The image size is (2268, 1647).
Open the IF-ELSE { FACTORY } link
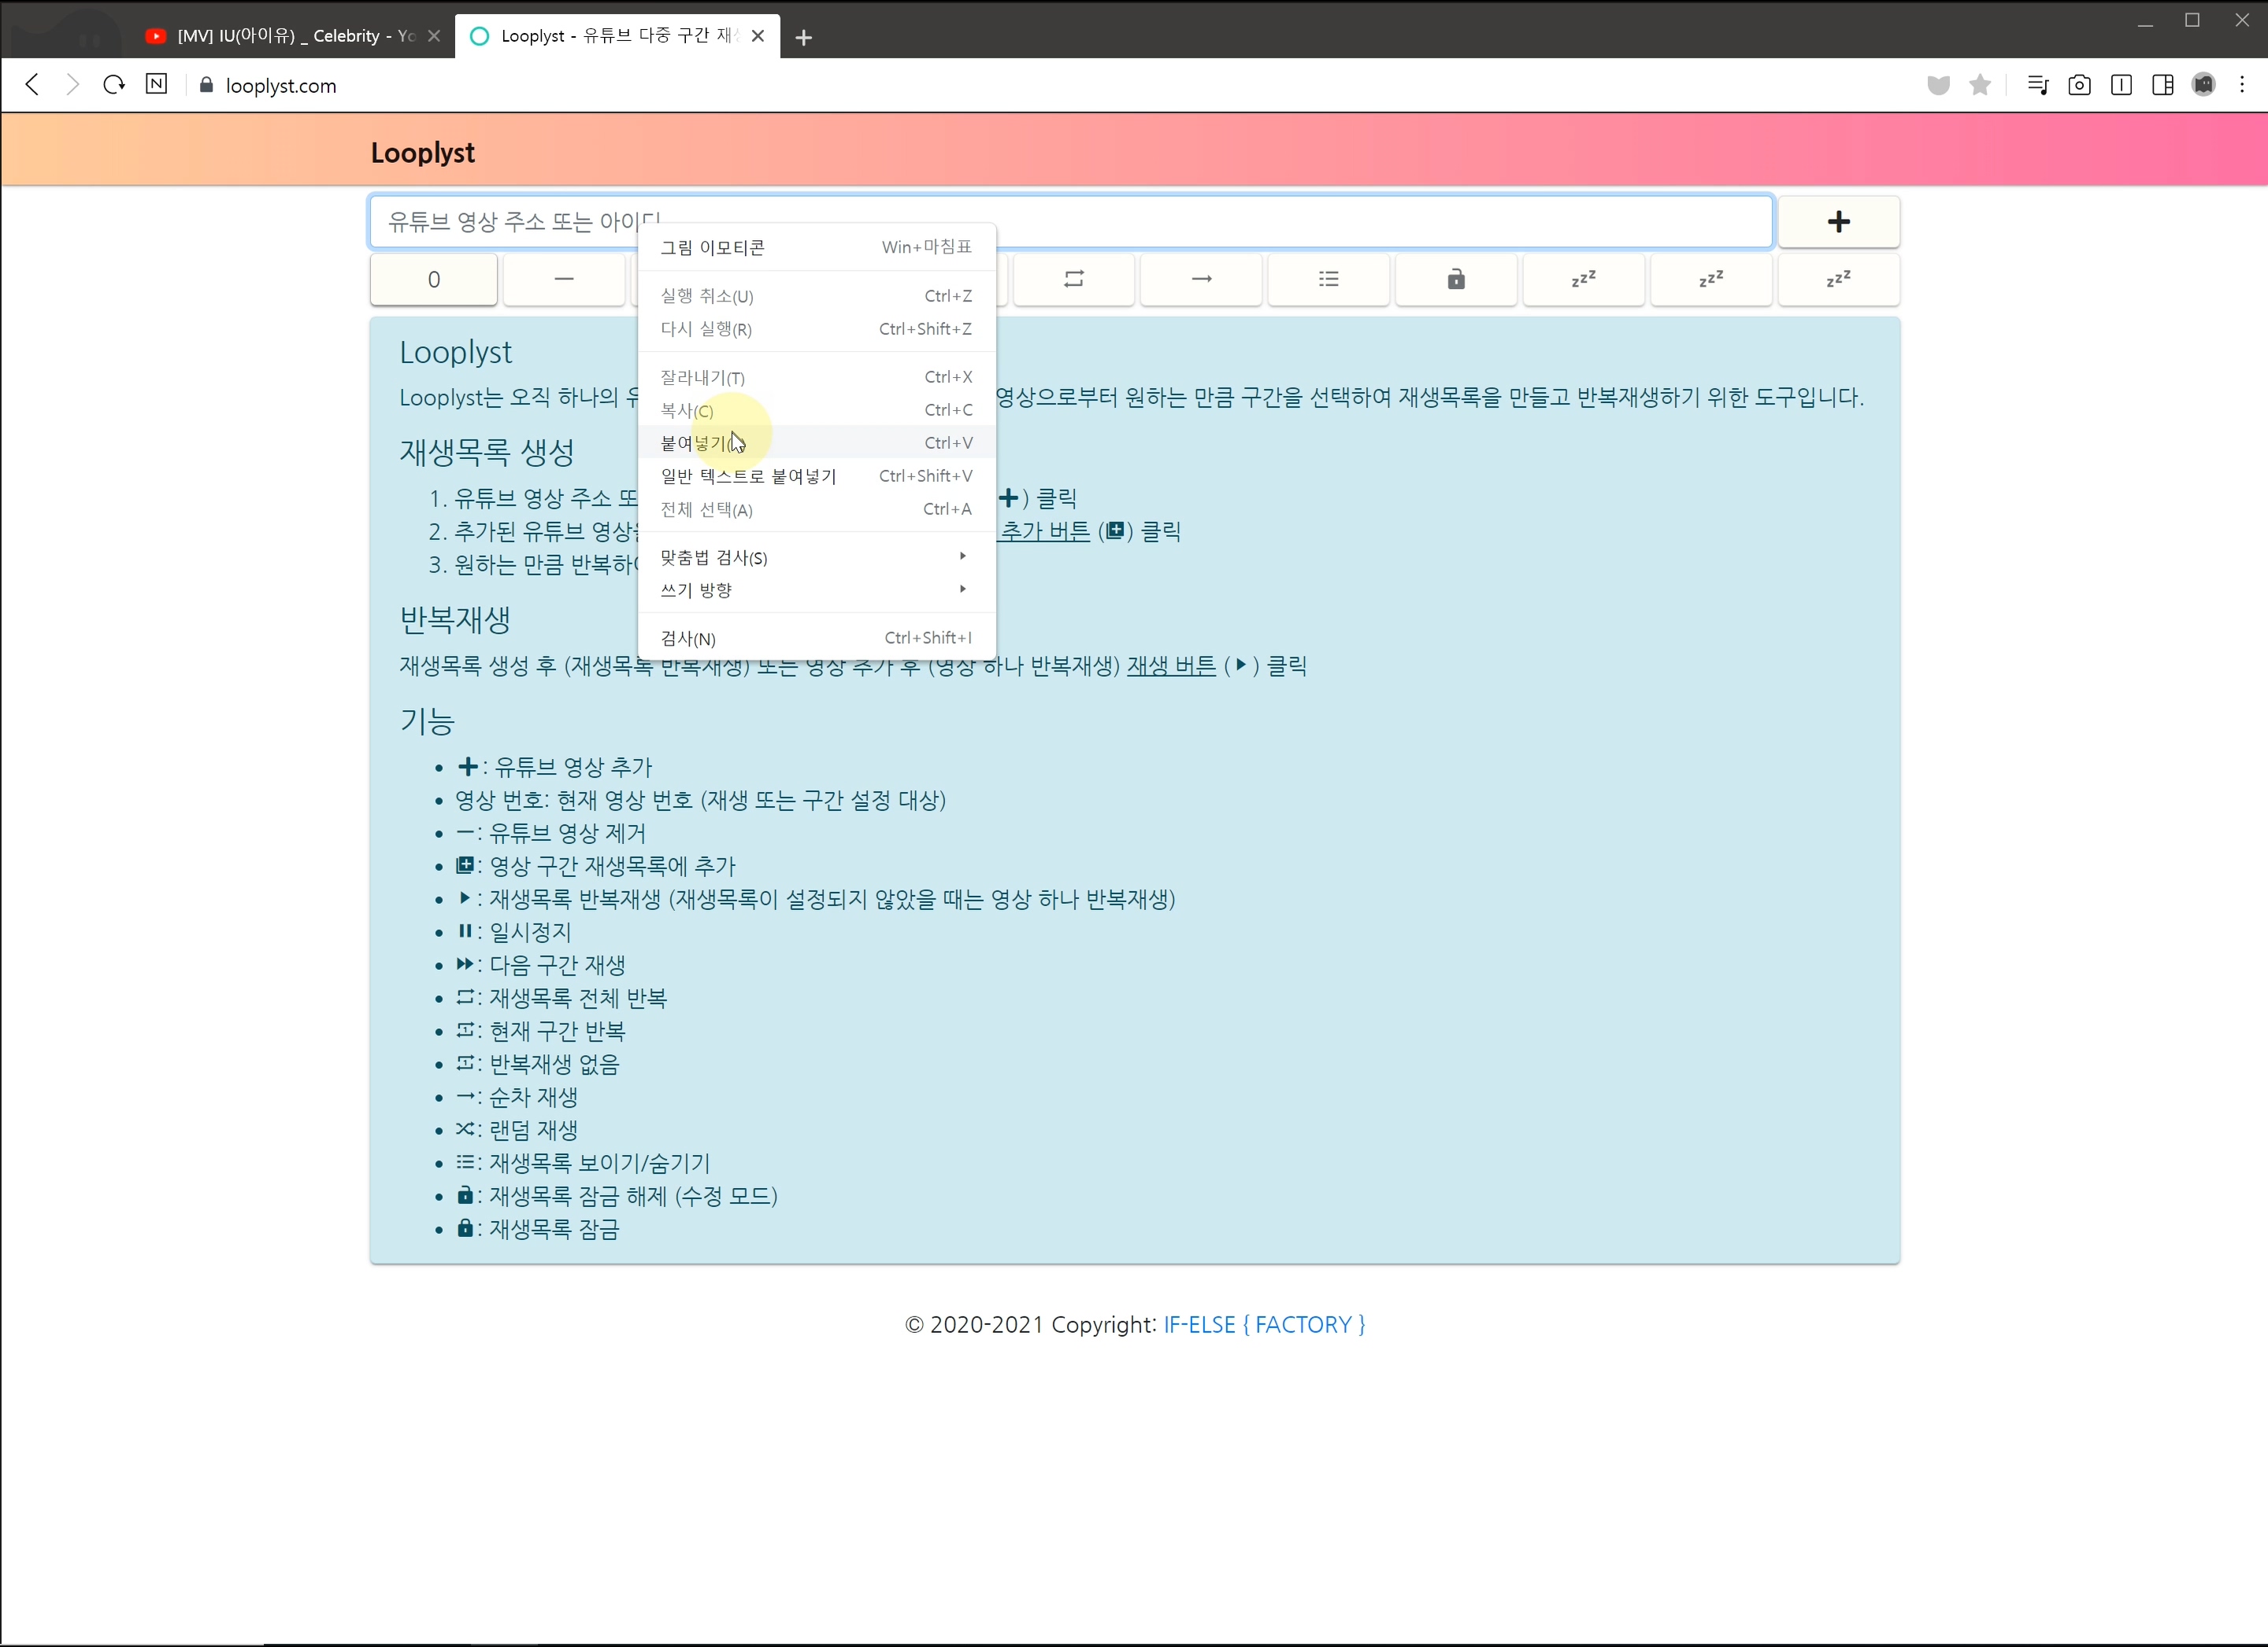click(x=1263, y=1324)
